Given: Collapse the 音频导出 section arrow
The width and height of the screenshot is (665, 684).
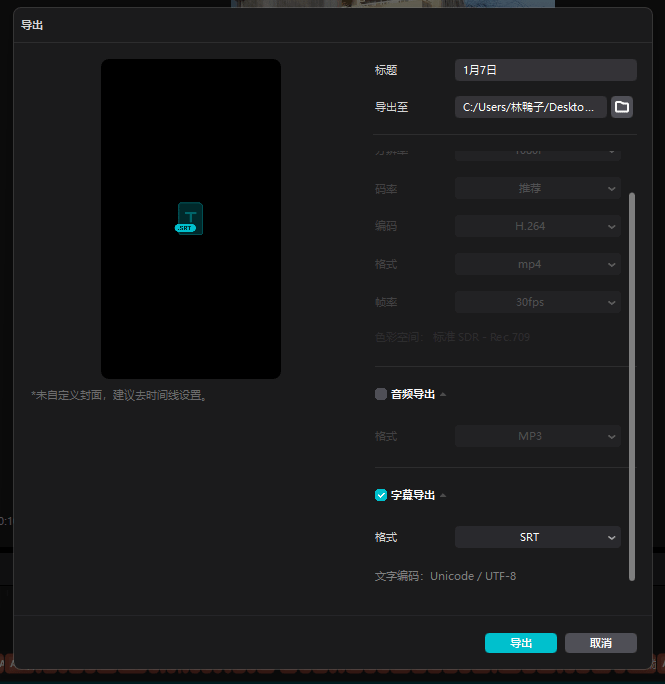Looking at the screenshot, I should click(443, 395).
